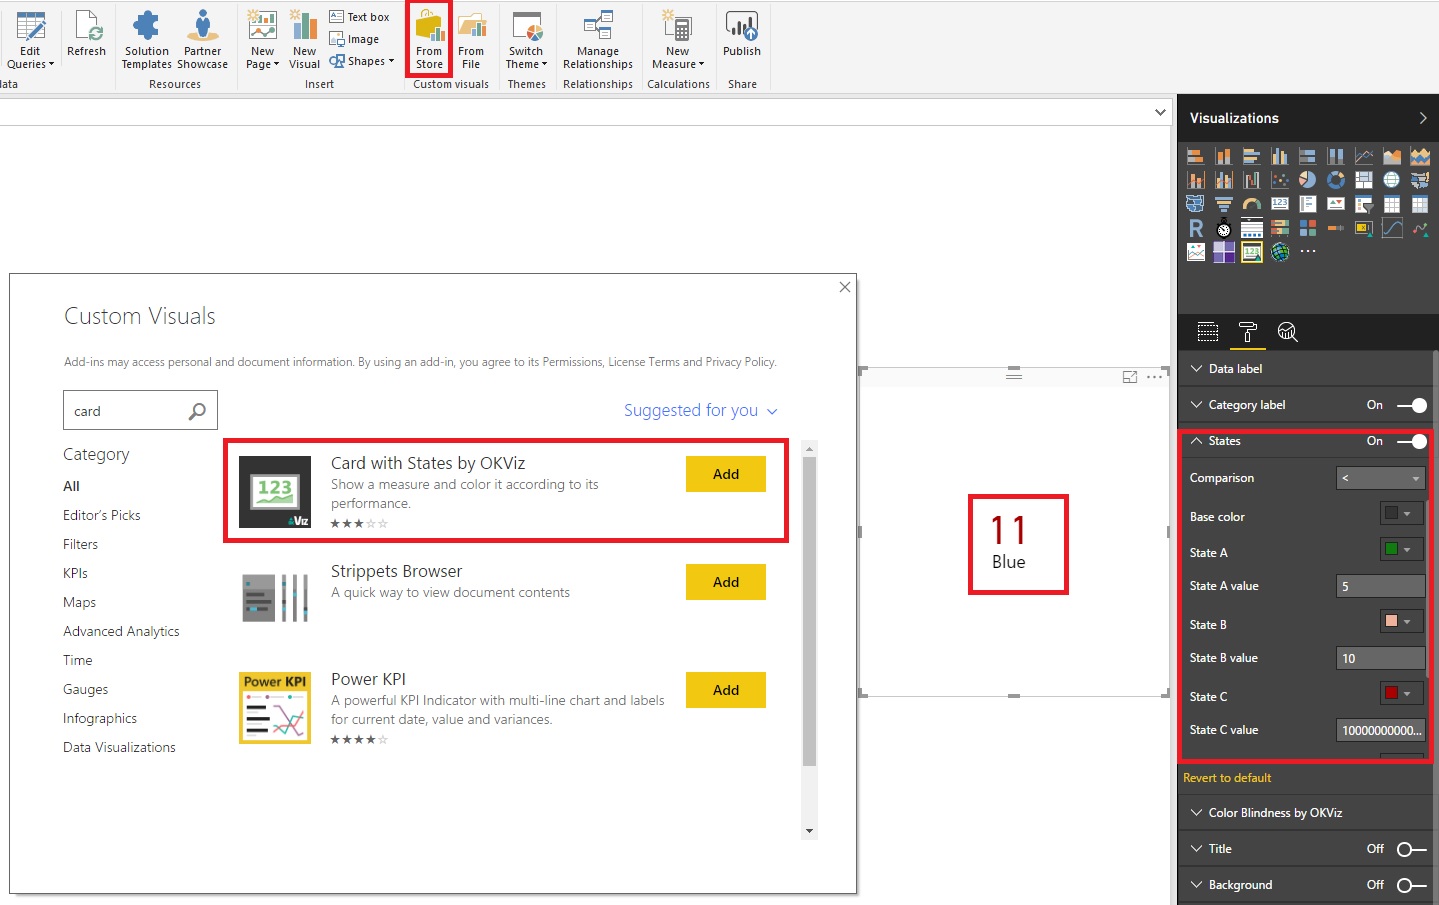This screenshot has width=1439, height=905.
Task: Open the Shapes dropdown
Action: pos(361,61)
